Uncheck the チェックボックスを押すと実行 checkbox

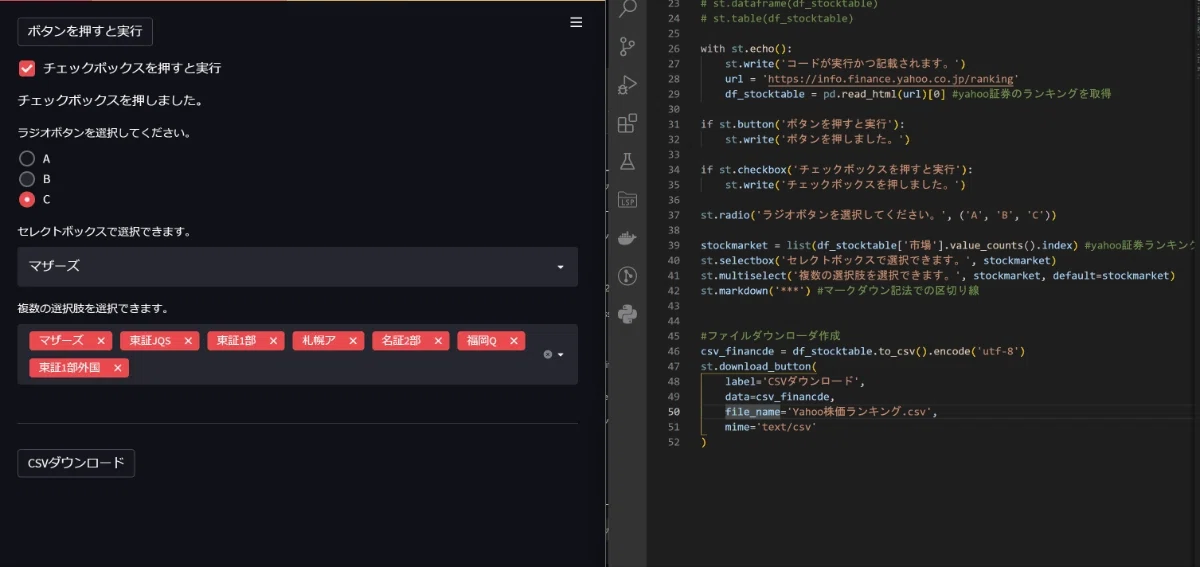click(27, 68)
